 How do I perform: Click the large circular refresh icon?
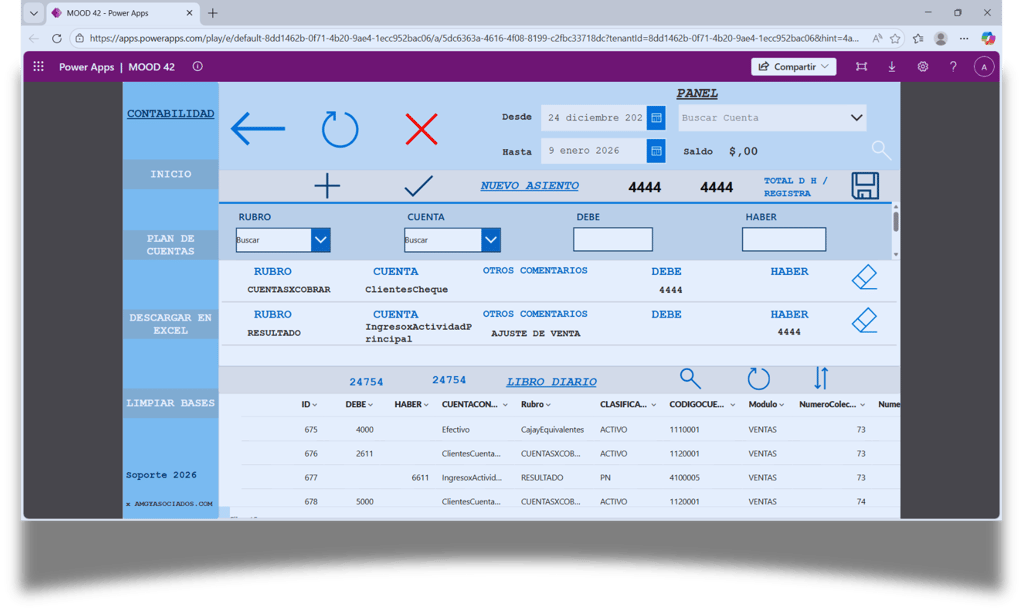(x=340, y=129)
